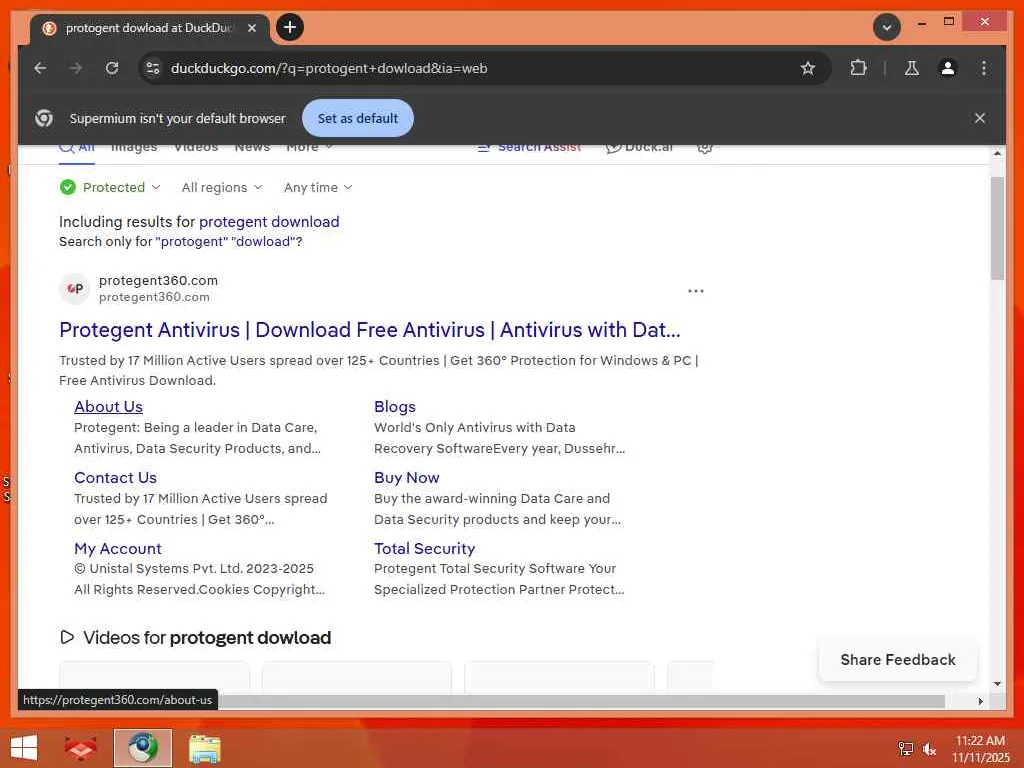1024x768 pixels.
Task: Click the muted volume tray icon
Action: (x=930, y=749)
